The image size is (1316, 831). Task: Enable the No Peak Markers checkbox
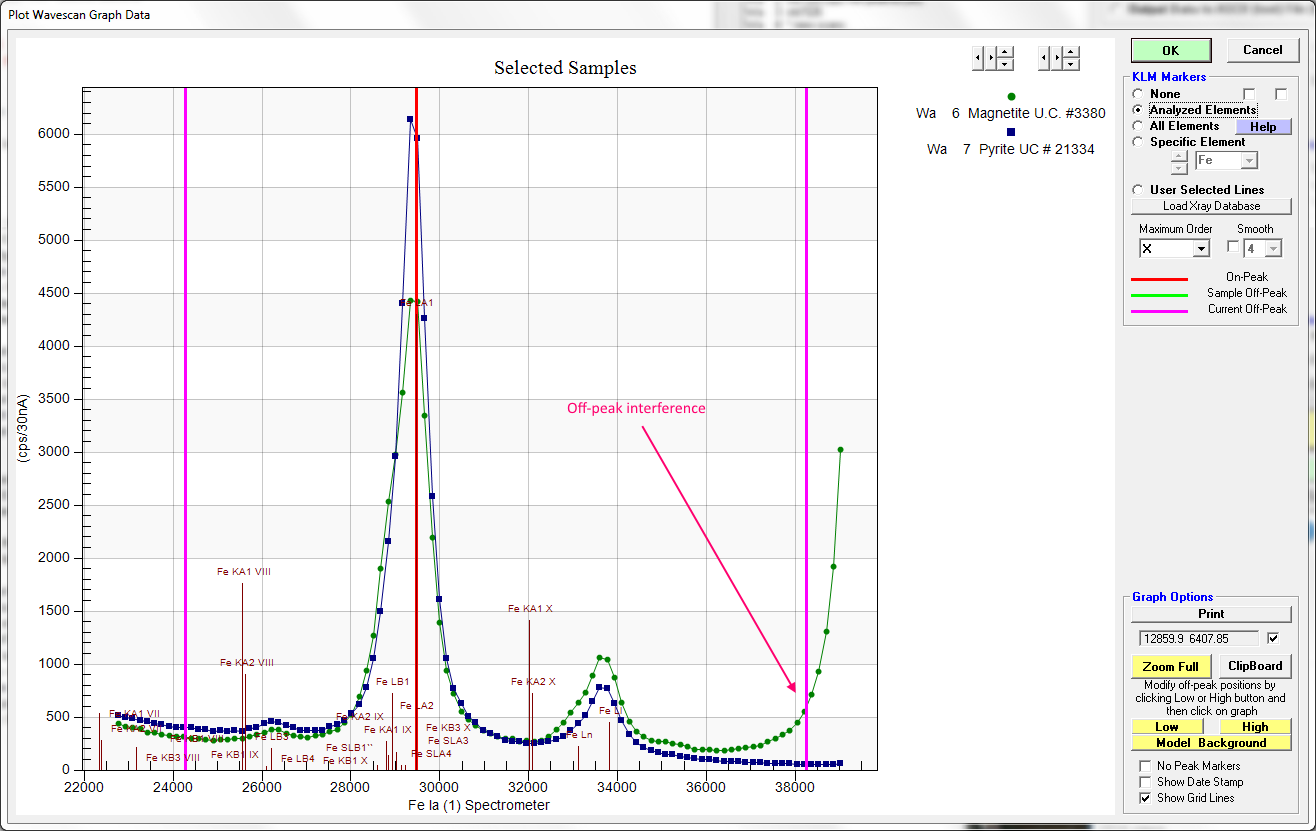pos(1146,766)
